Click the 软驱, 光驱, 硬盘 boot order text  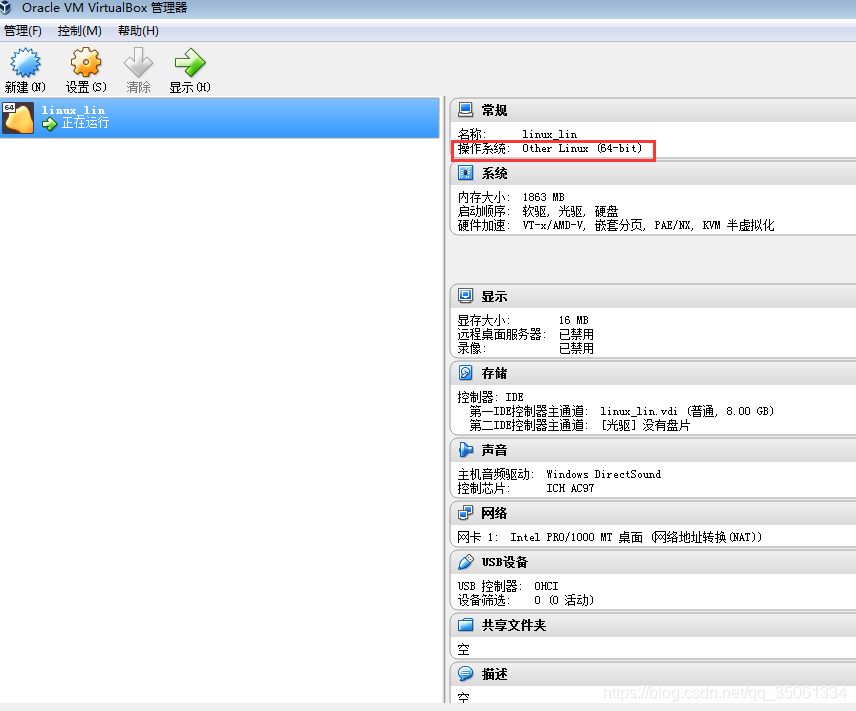pyautogui.click(x=570, y=211)
